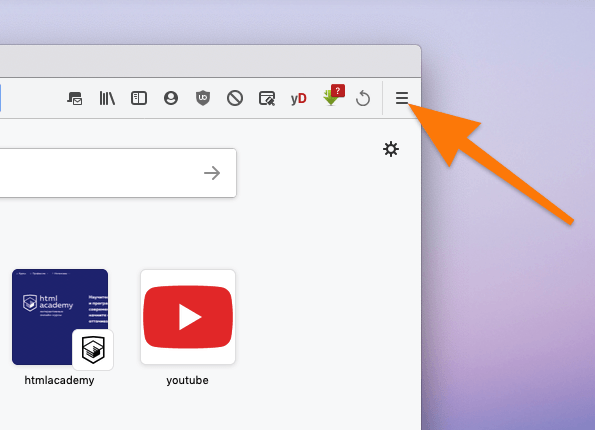
Task: Open the youtube tile thumbnail
Action: [x=188, y=317]
